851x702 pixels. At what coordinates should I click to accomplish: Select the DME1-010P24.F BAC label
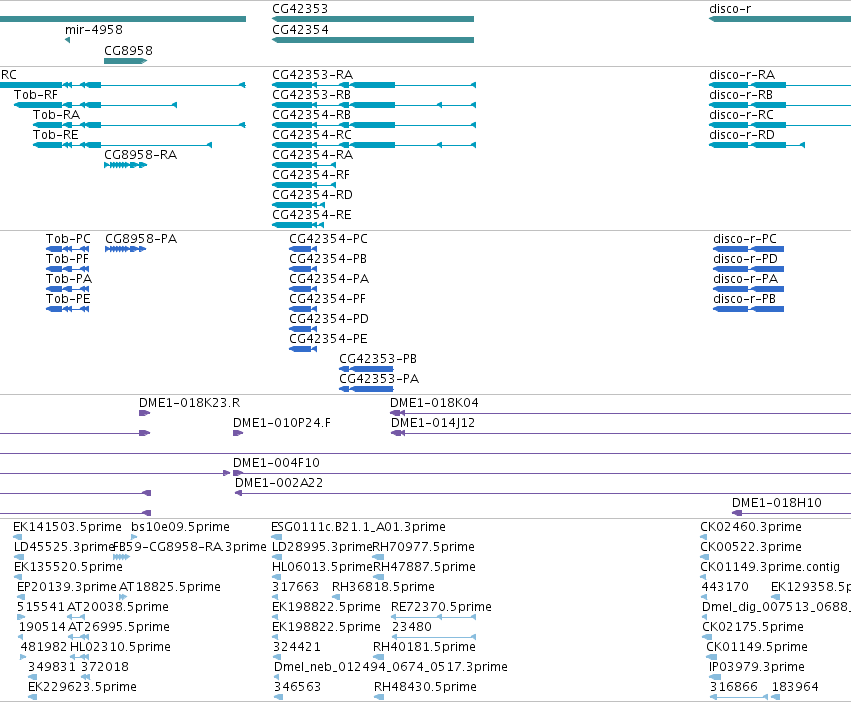click(282, 423)
